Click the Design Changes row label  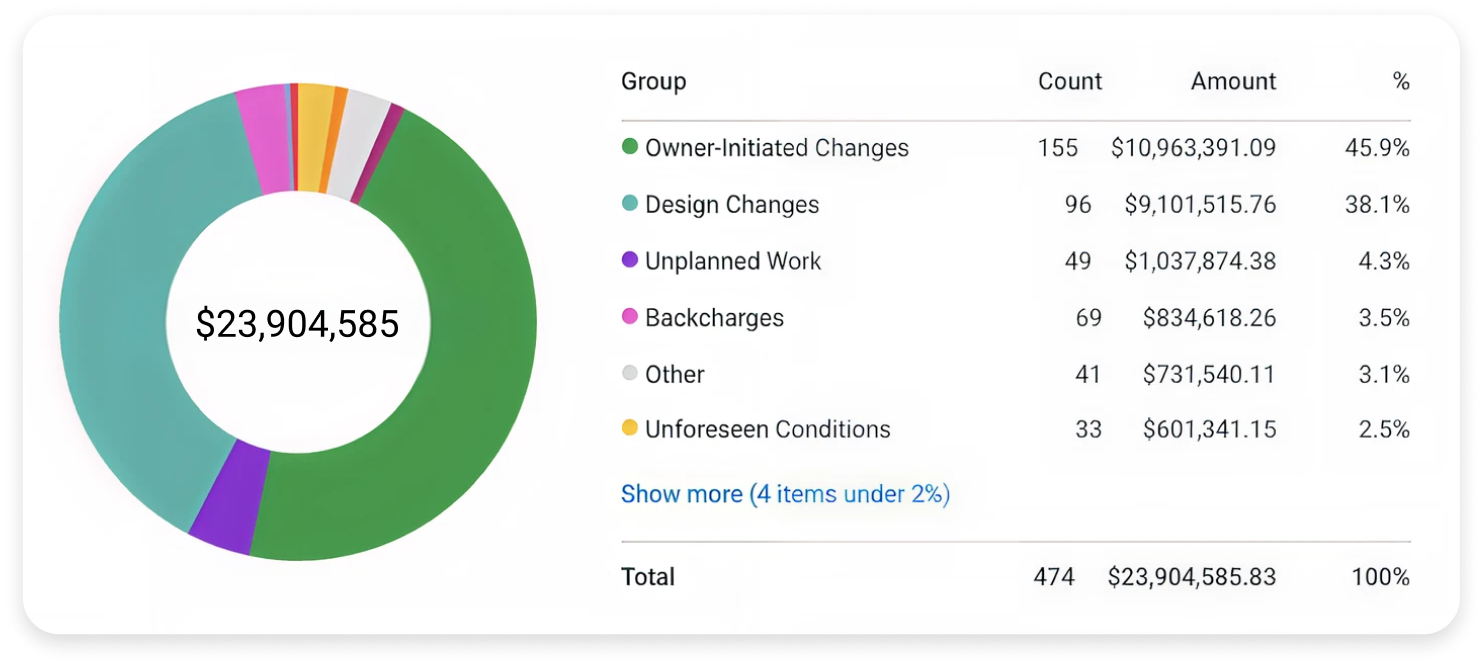pyautogui.click(x=731, y=205)
